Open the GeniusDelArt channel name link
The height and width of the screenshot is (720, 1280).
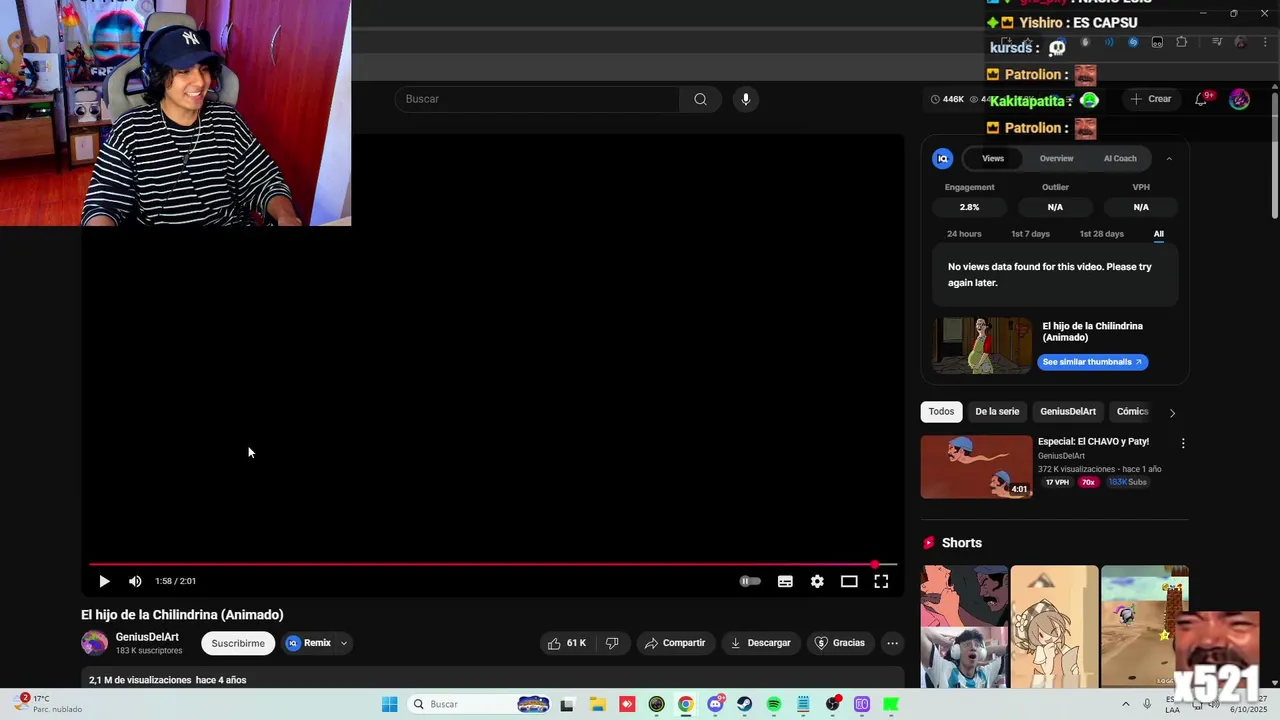[x=147, y=637]
